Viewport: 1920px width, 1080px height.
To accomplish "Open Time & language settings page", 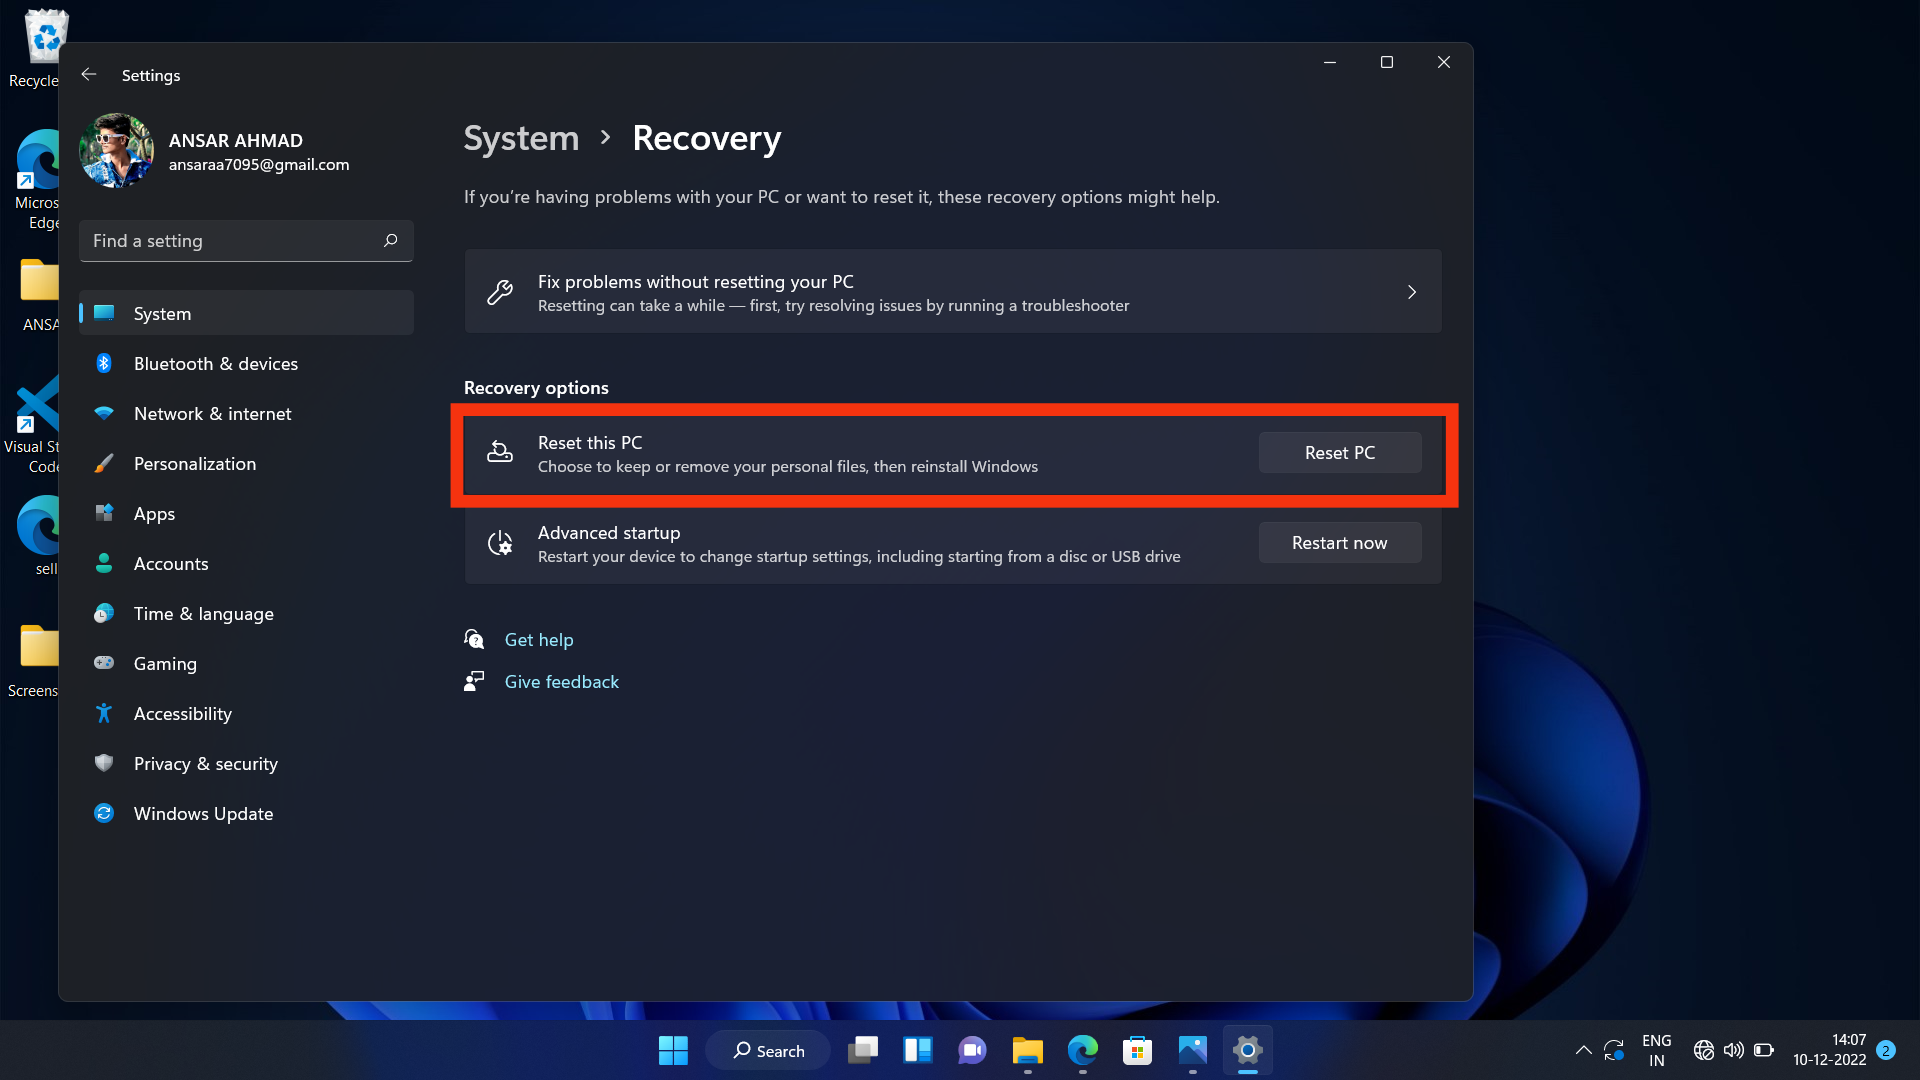I will 204,613.
